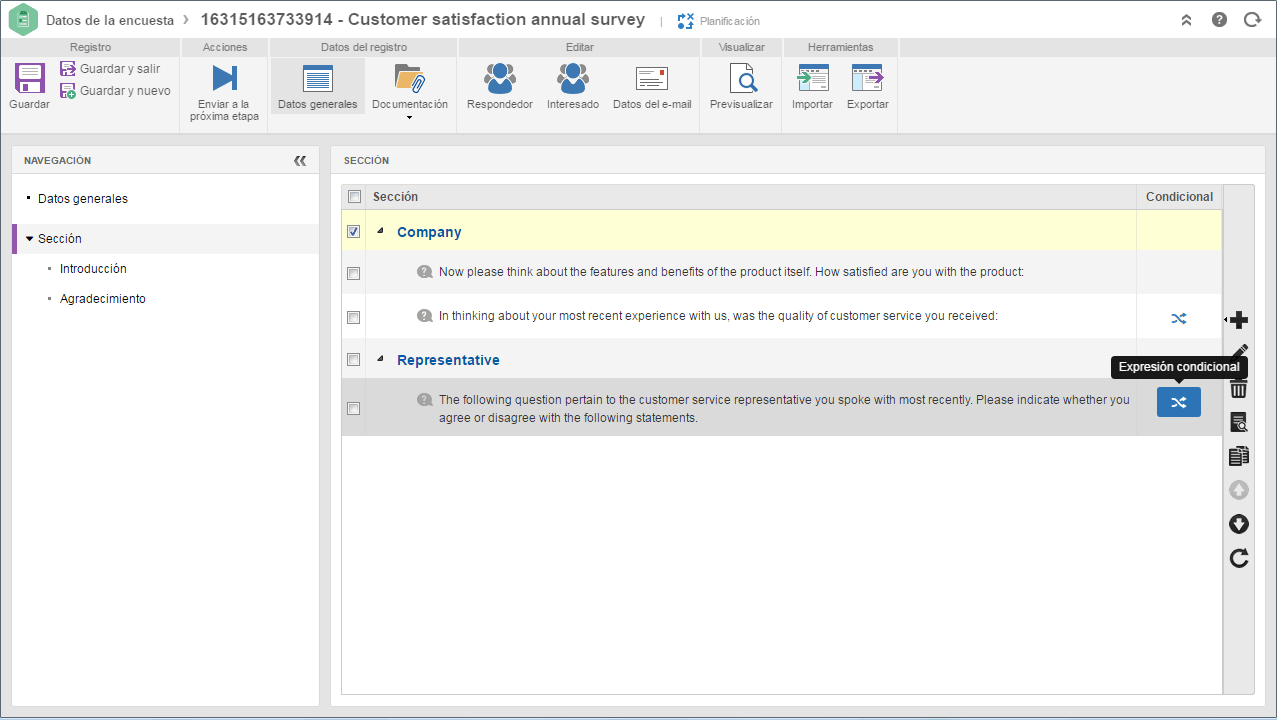
Task: Open Agradecimiento in the navigation tree
Action: 103,299
